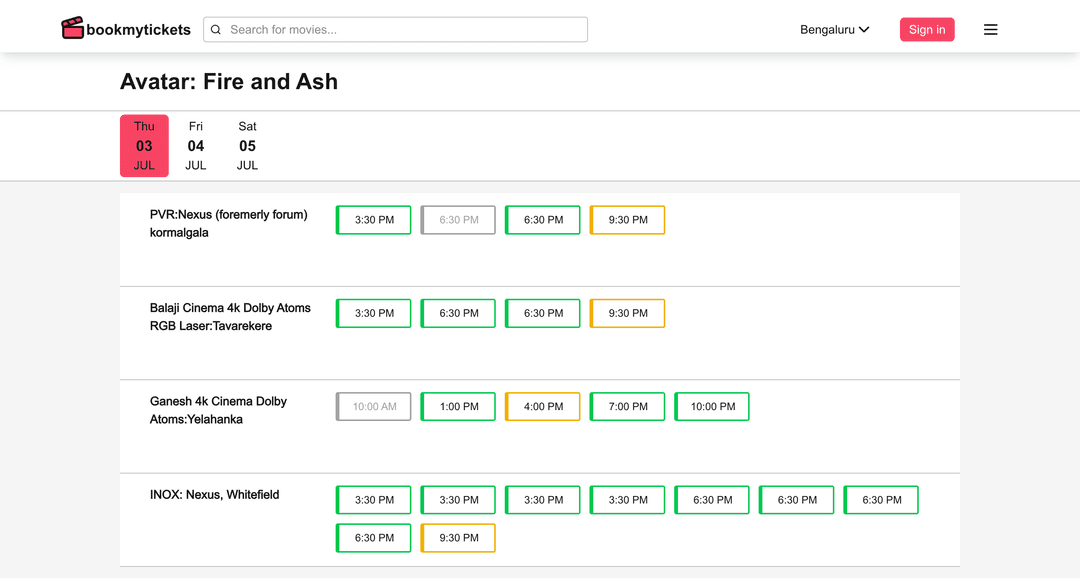Click the disabled 10:00 AM Ganesh showtime
Viewport: 1080px width, 584px height.
(x=374, y=407)
